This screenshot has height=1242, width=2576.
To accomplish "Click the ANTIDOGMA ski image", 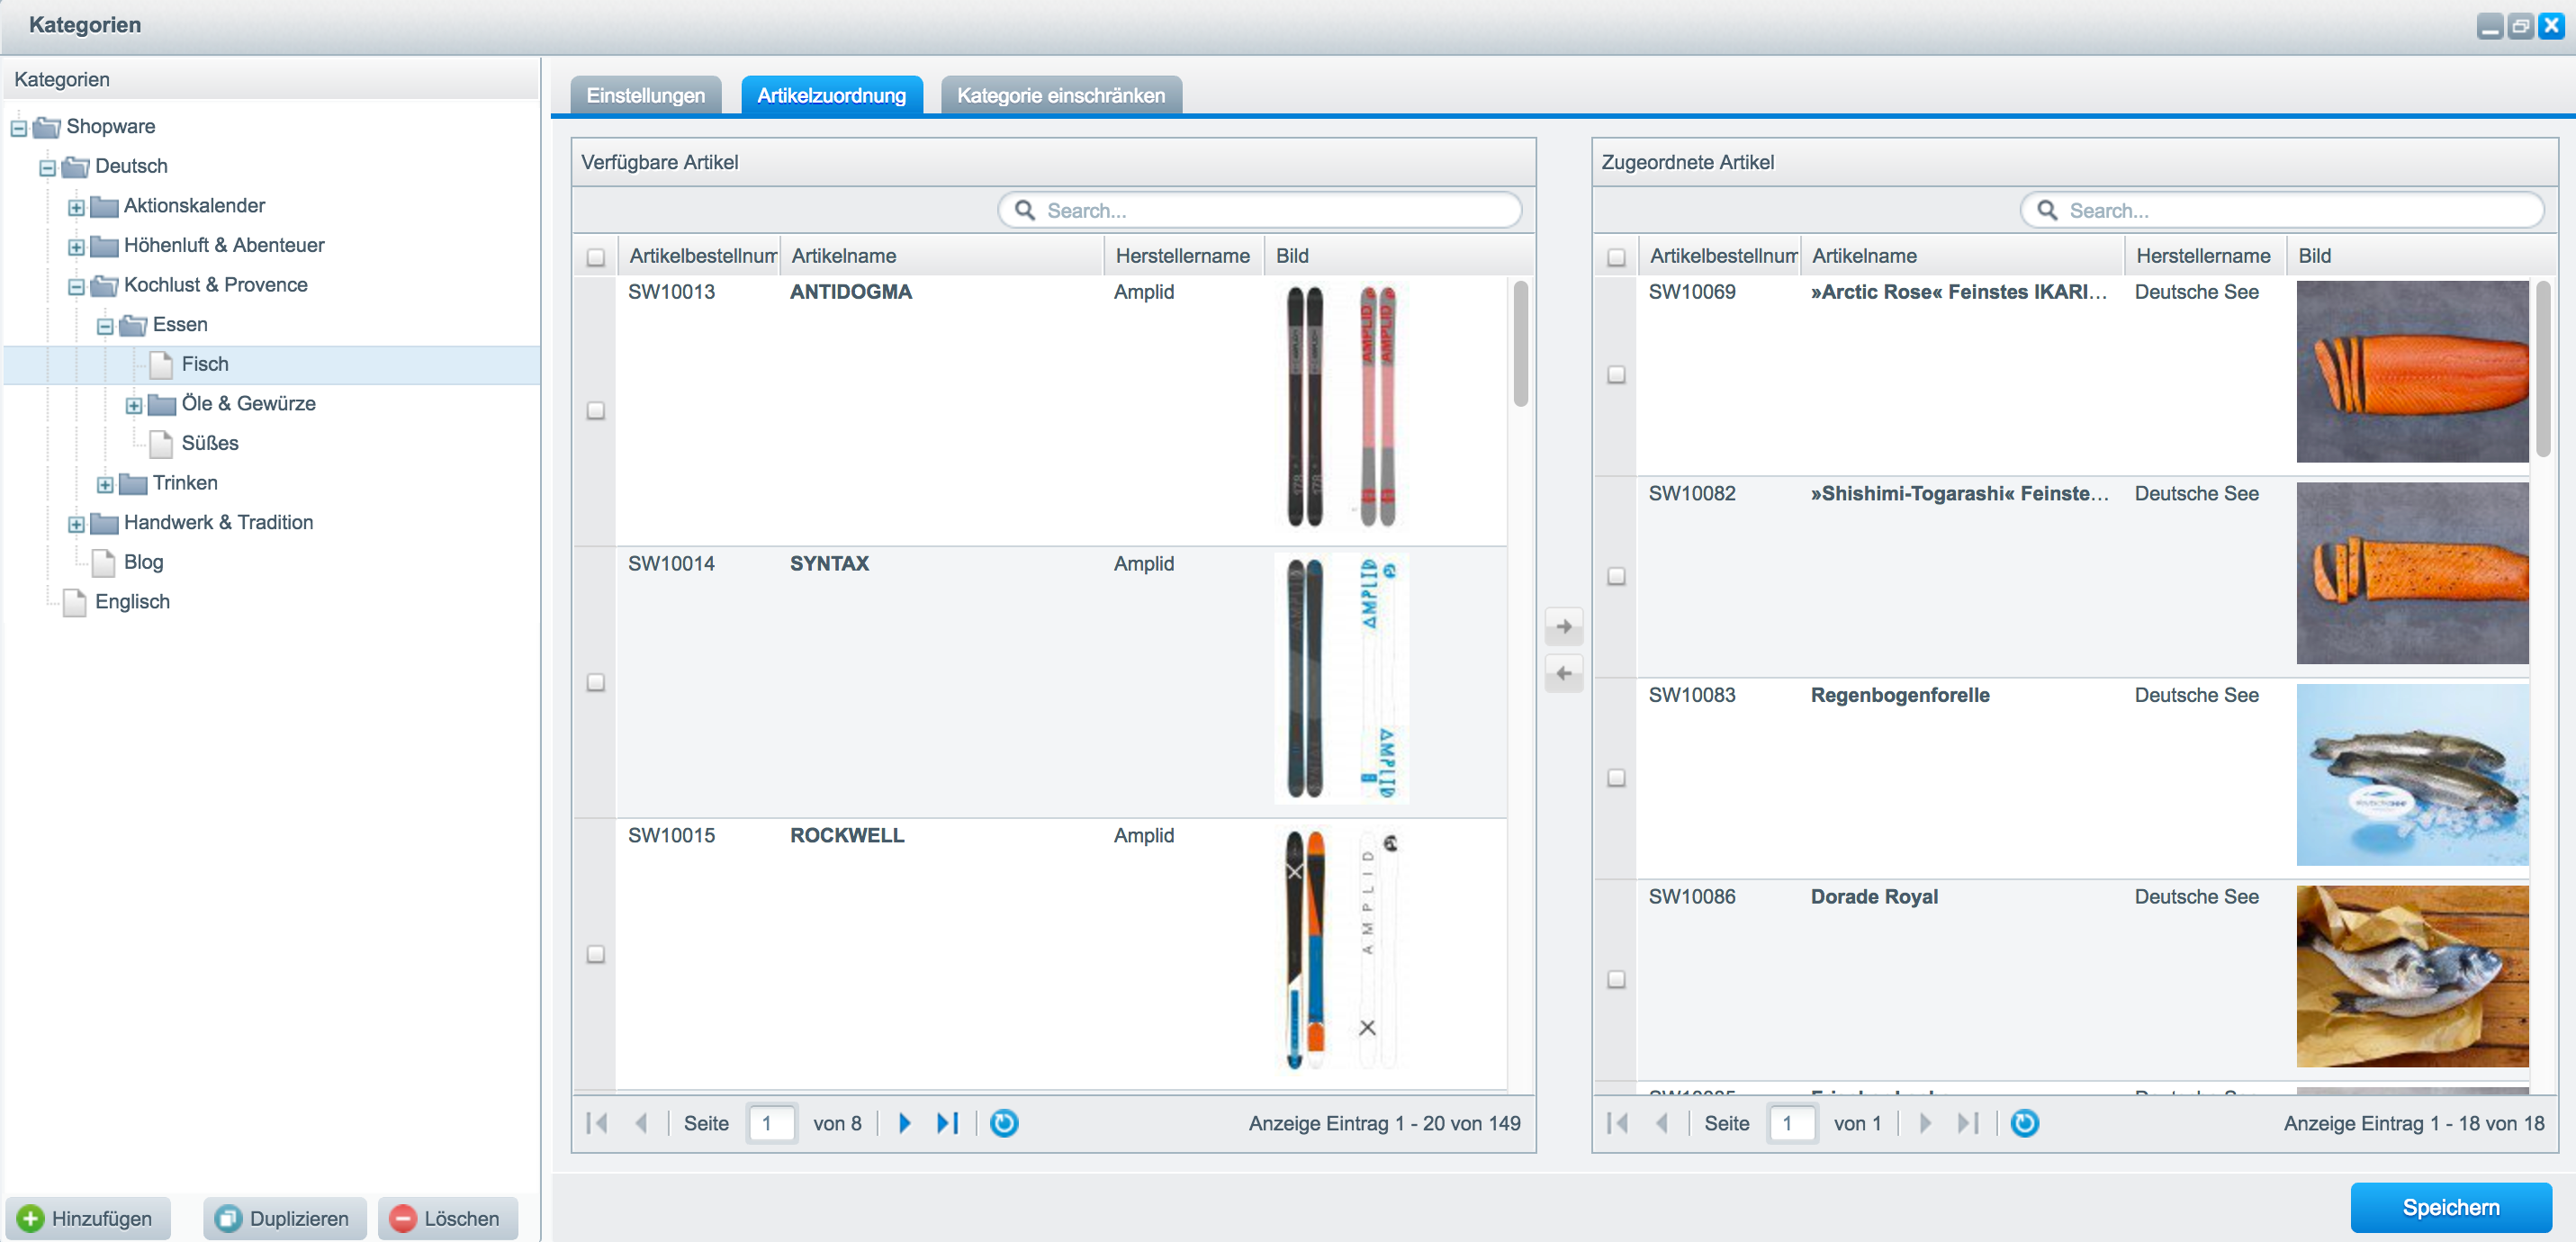I will pos(1341,406).
